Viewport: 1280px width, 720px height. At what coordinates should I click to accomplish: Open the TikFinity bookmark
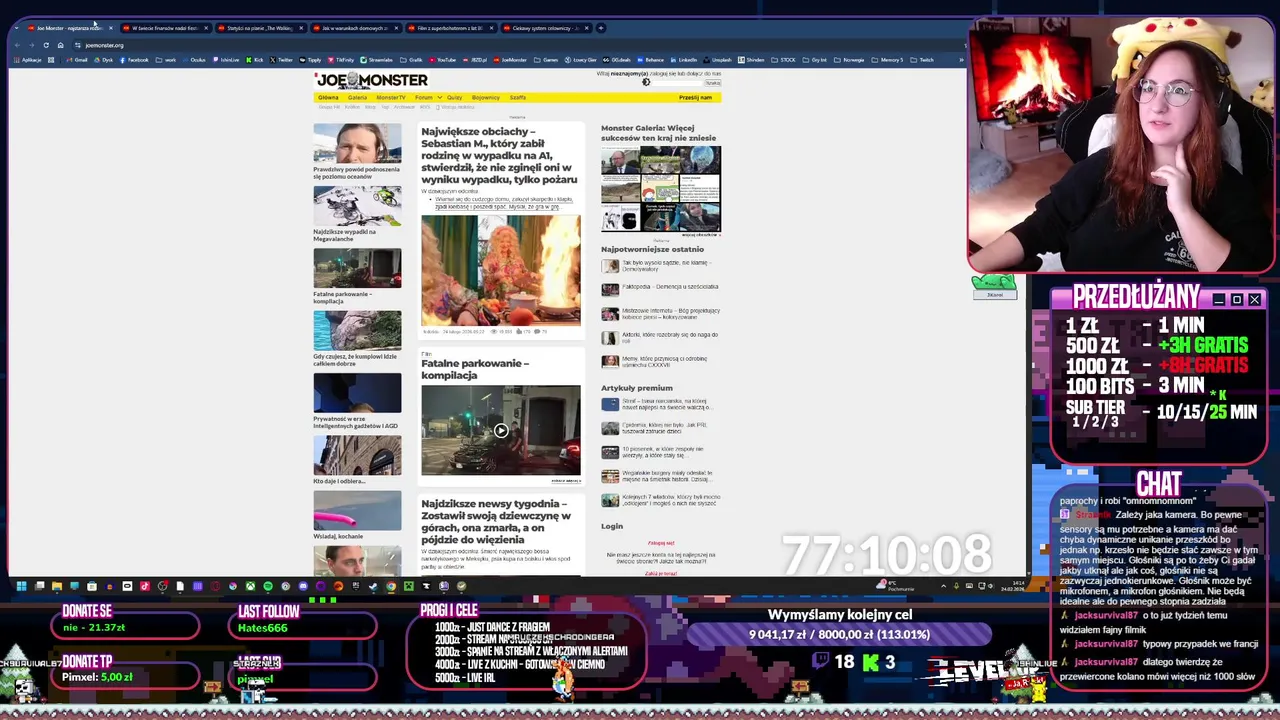tap(340, 60)
